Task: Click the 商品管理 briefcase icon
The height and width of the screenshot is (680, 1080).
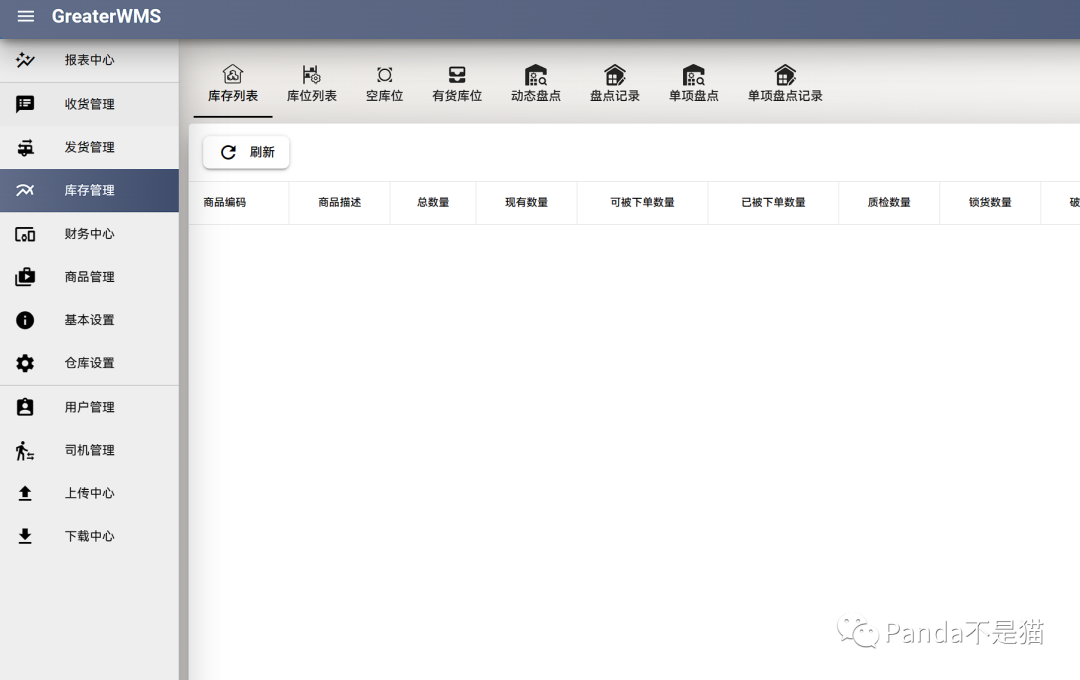Action: (25, 277)
